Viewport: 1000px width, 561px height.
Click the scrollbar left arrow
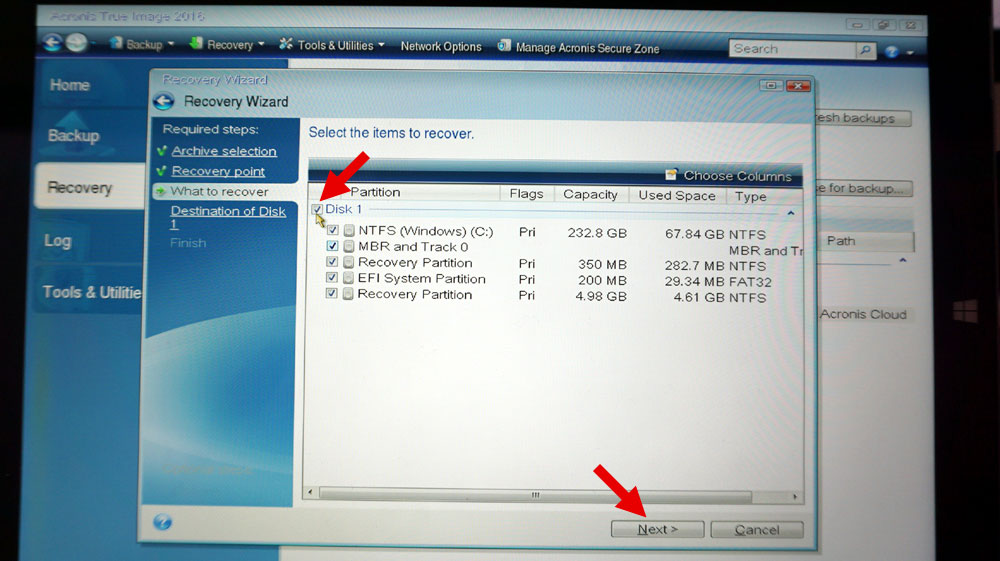pos(311,492)
